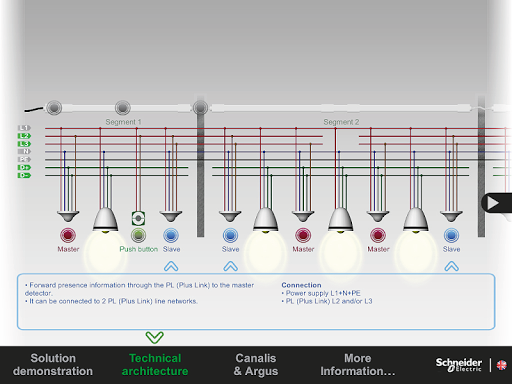
Task: Select the red Master detector in Segment 1
Action: (68, 235)
